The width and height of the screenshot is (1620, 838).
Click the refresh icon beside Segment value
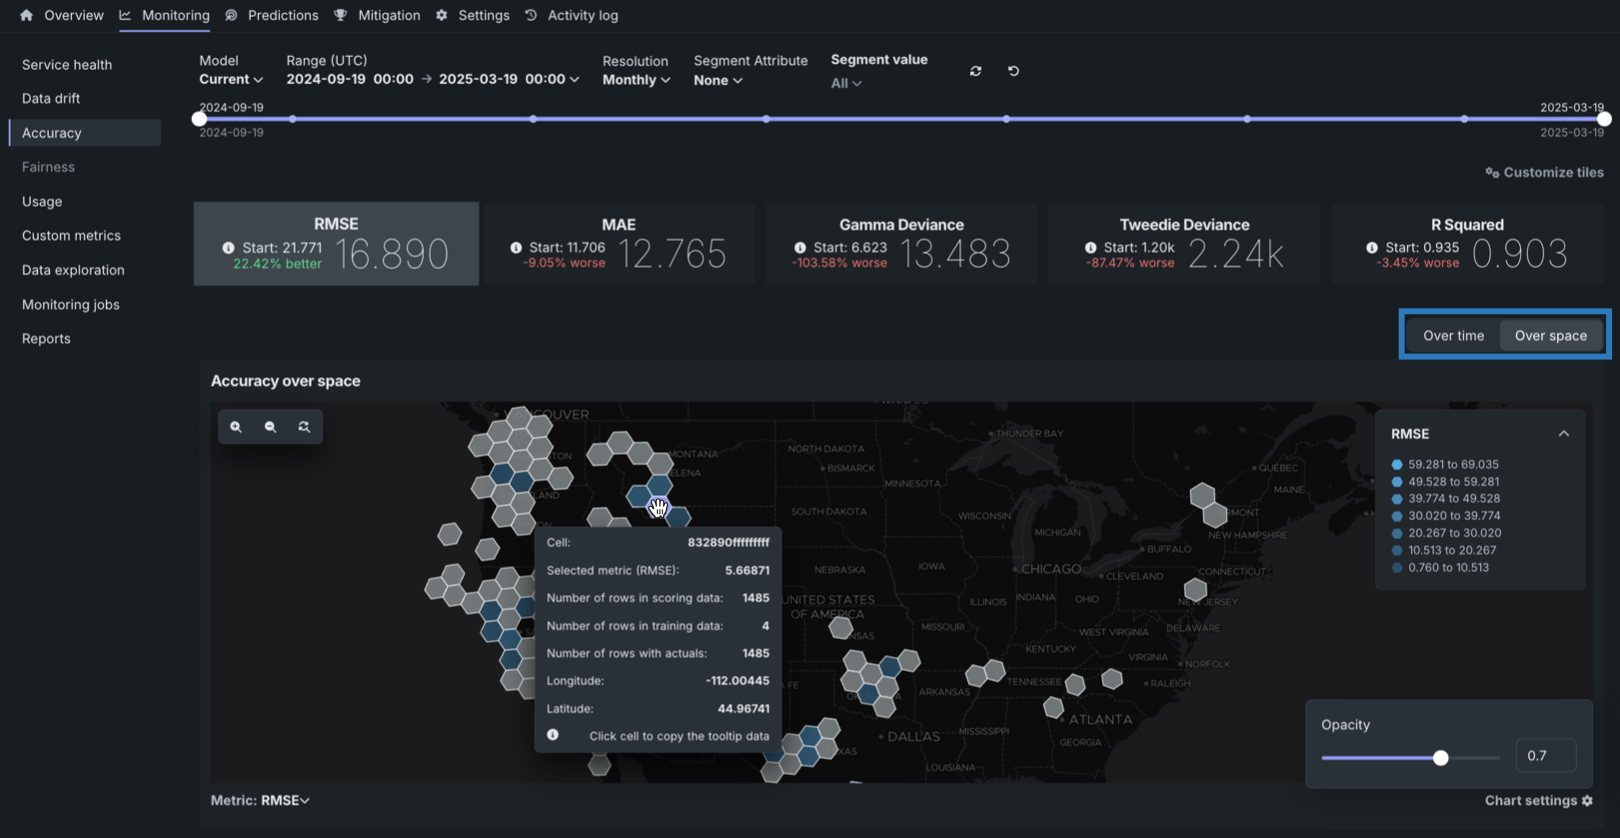tap(975, 71)
